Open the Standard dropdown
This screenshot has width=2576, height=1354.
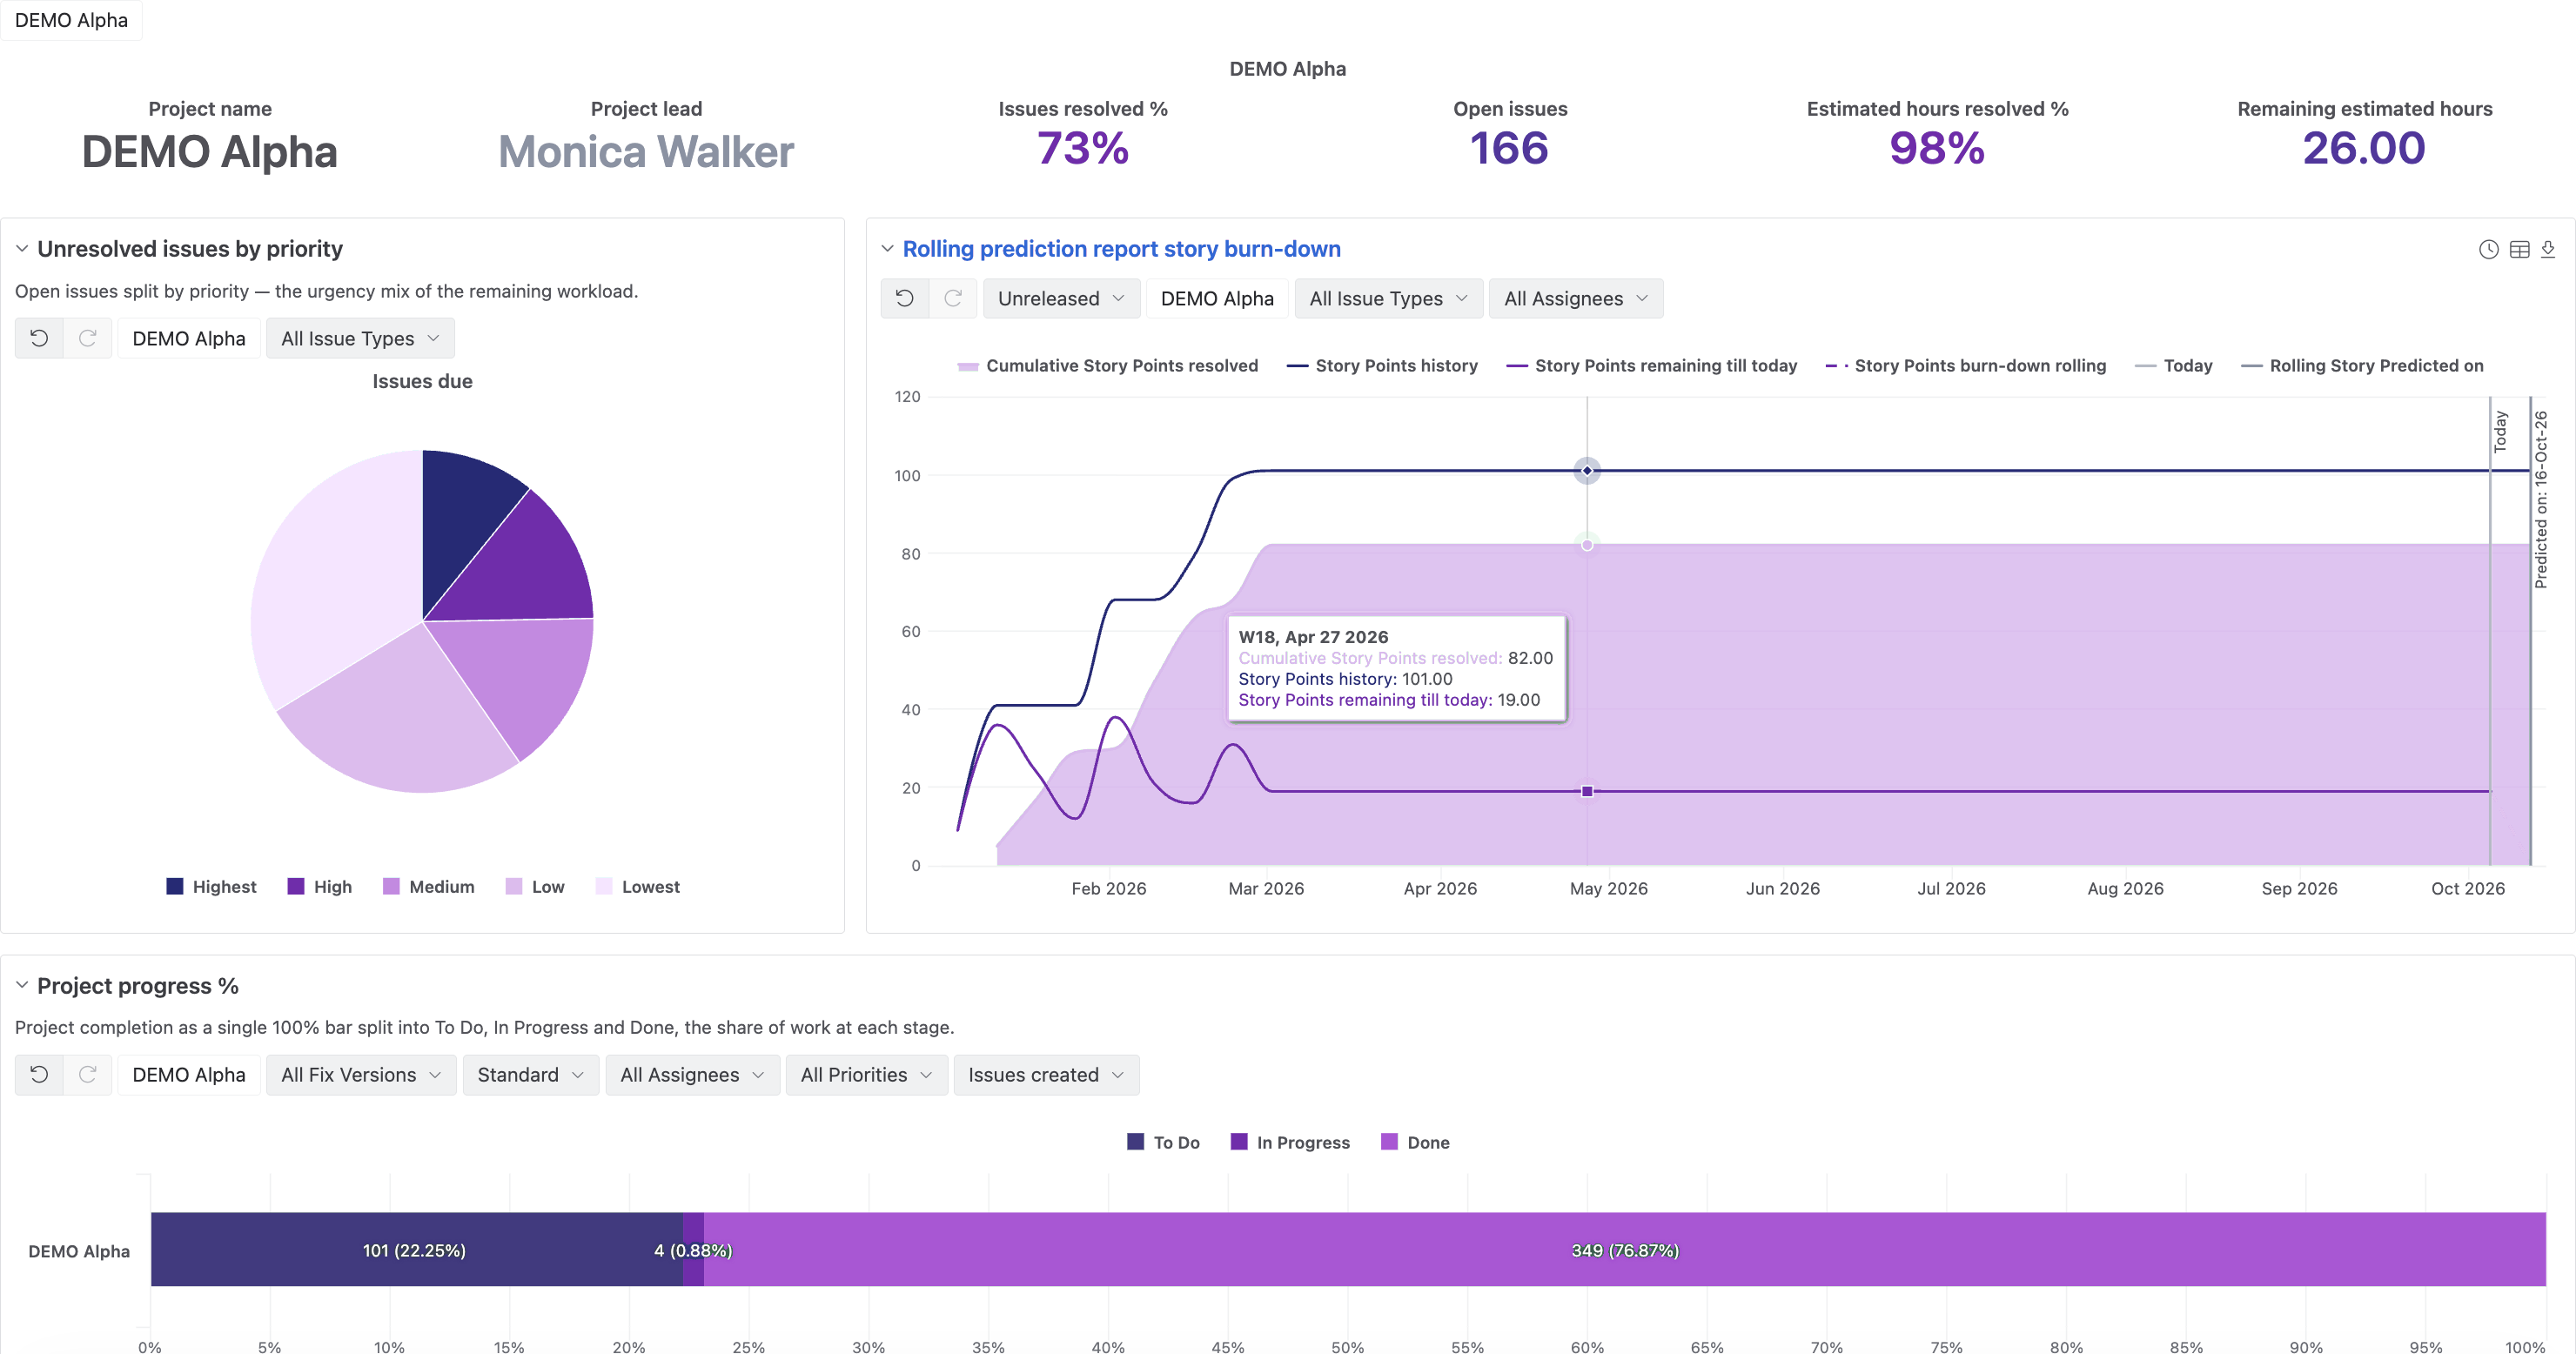tap(530, 1074)
